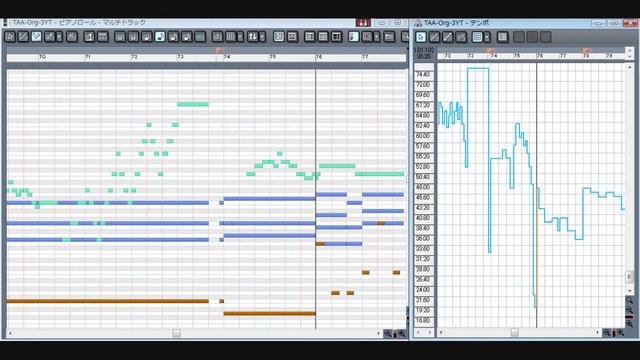
Task: Click the view button right of the highlighted one
Action: (292, 37)
